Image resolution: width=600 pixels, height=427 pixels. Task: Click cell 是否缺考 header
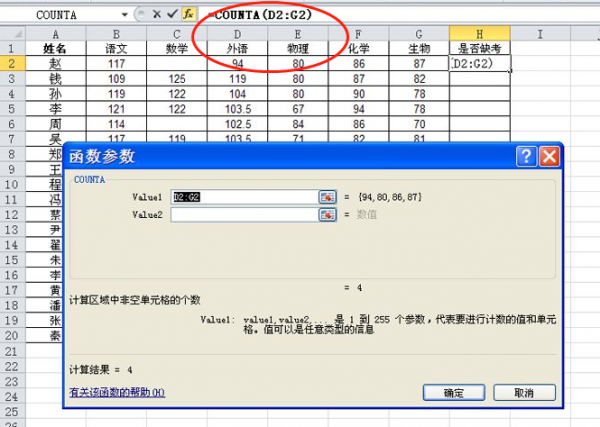[x=480, y=49]
